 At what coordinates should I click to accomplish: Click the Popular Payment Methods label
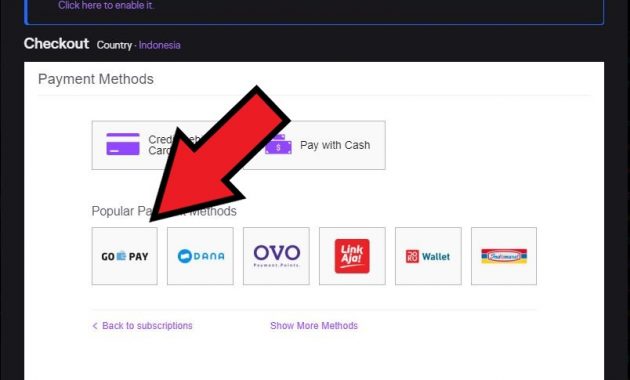pyautogui.click(x=164, y=211)
